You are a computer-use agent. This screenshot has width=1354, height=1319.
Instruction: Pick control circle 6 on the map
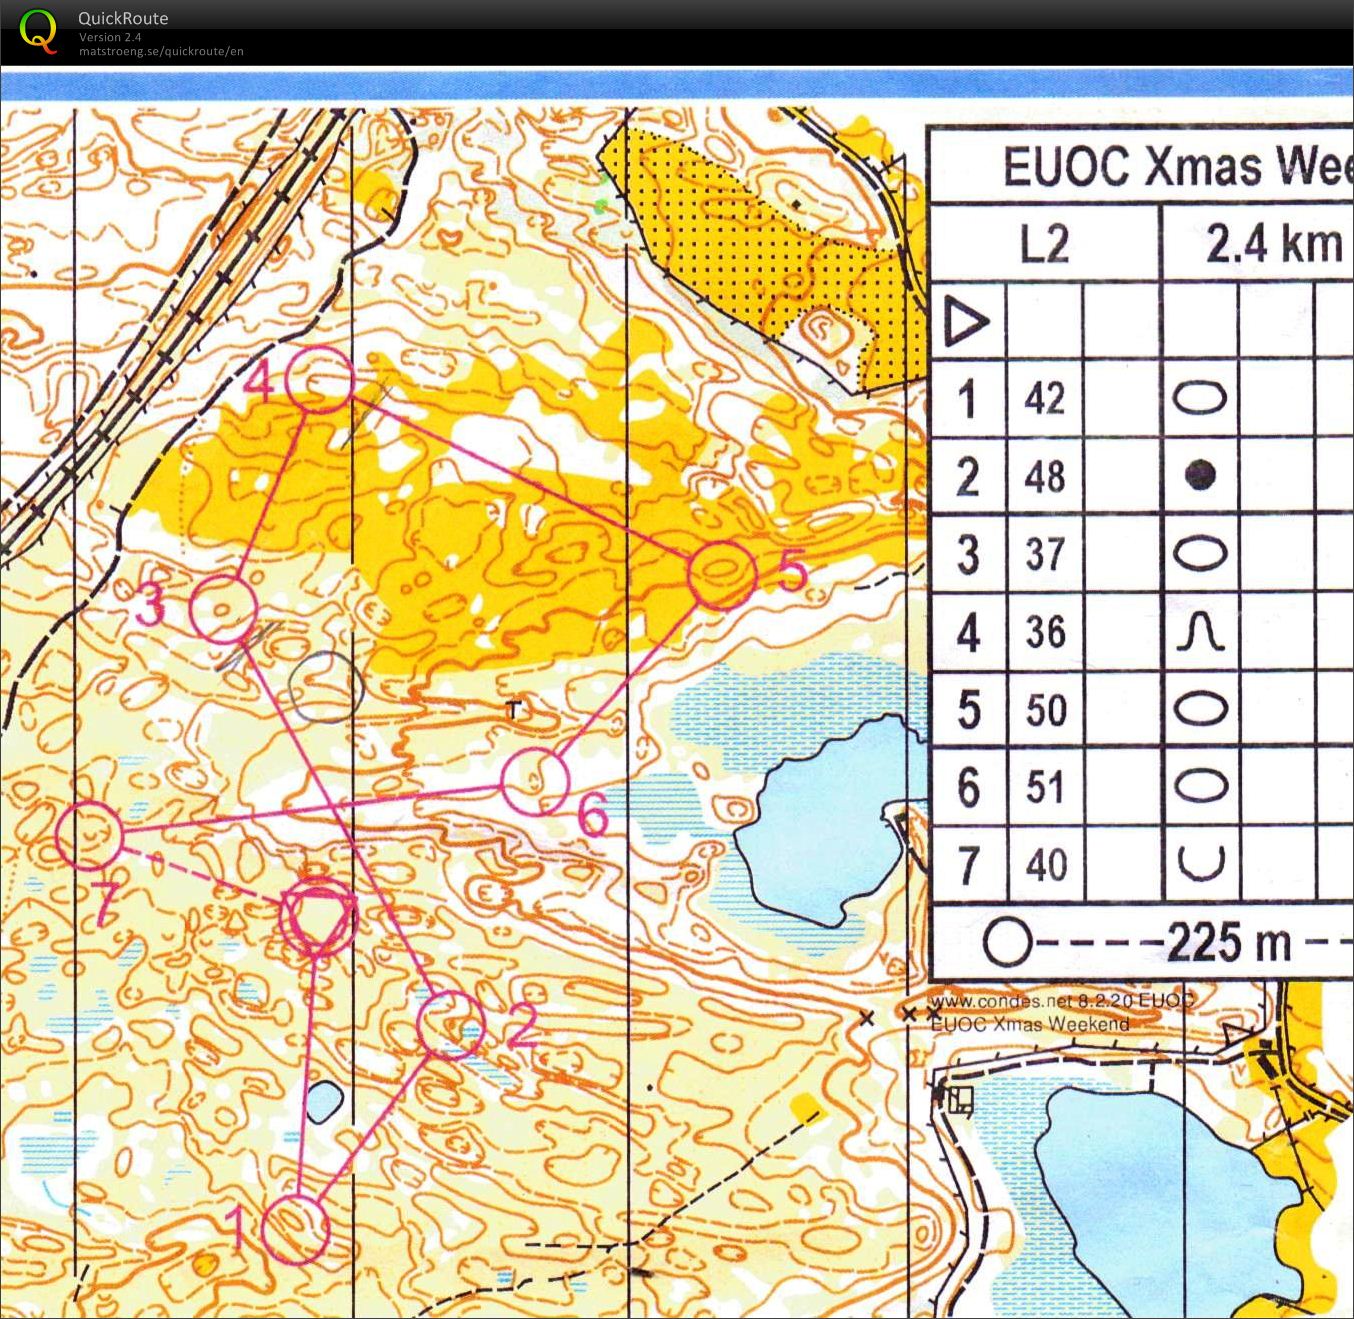click(535, 781)
